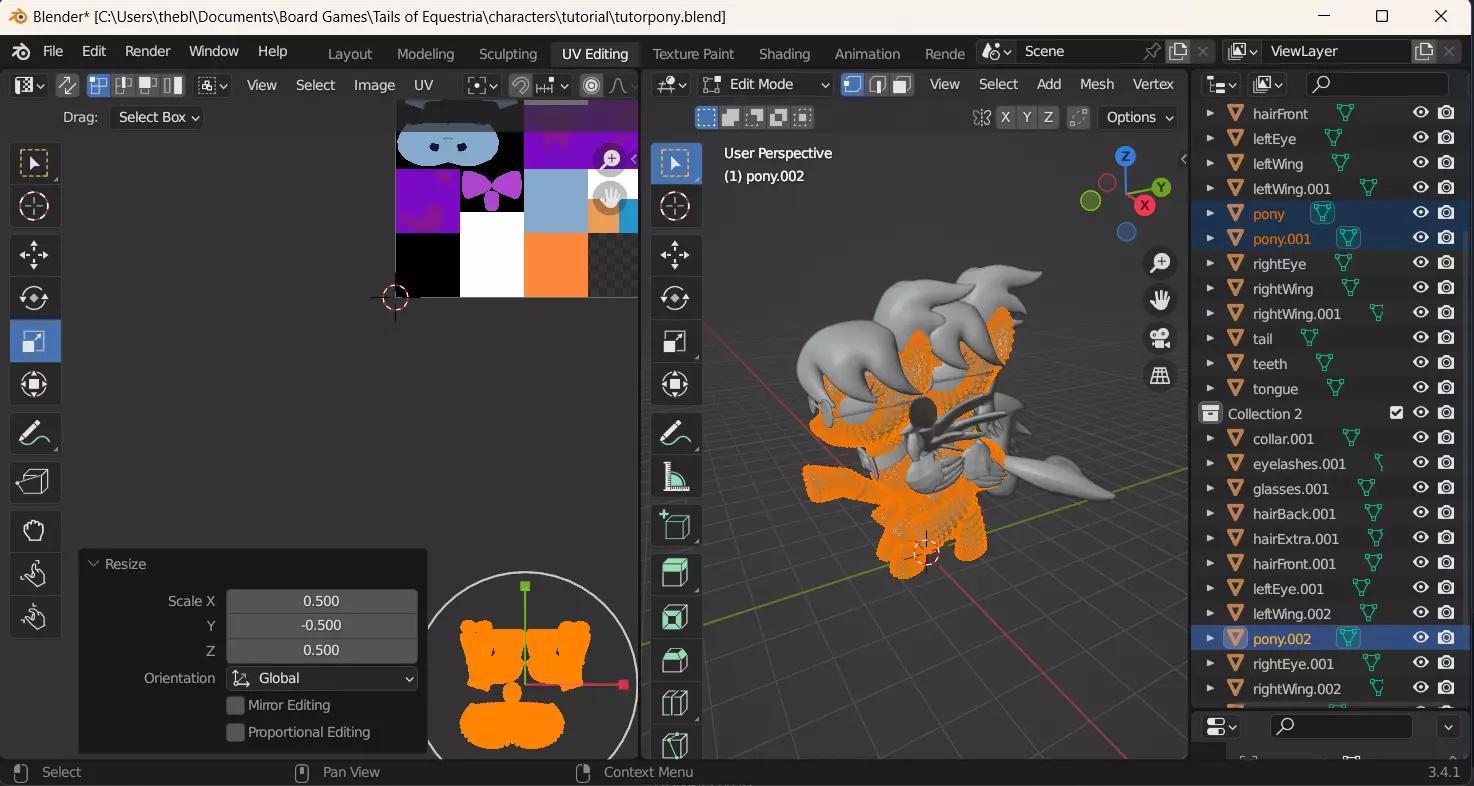Select the Annotate tool in UV editor

(x=34, y=435)
